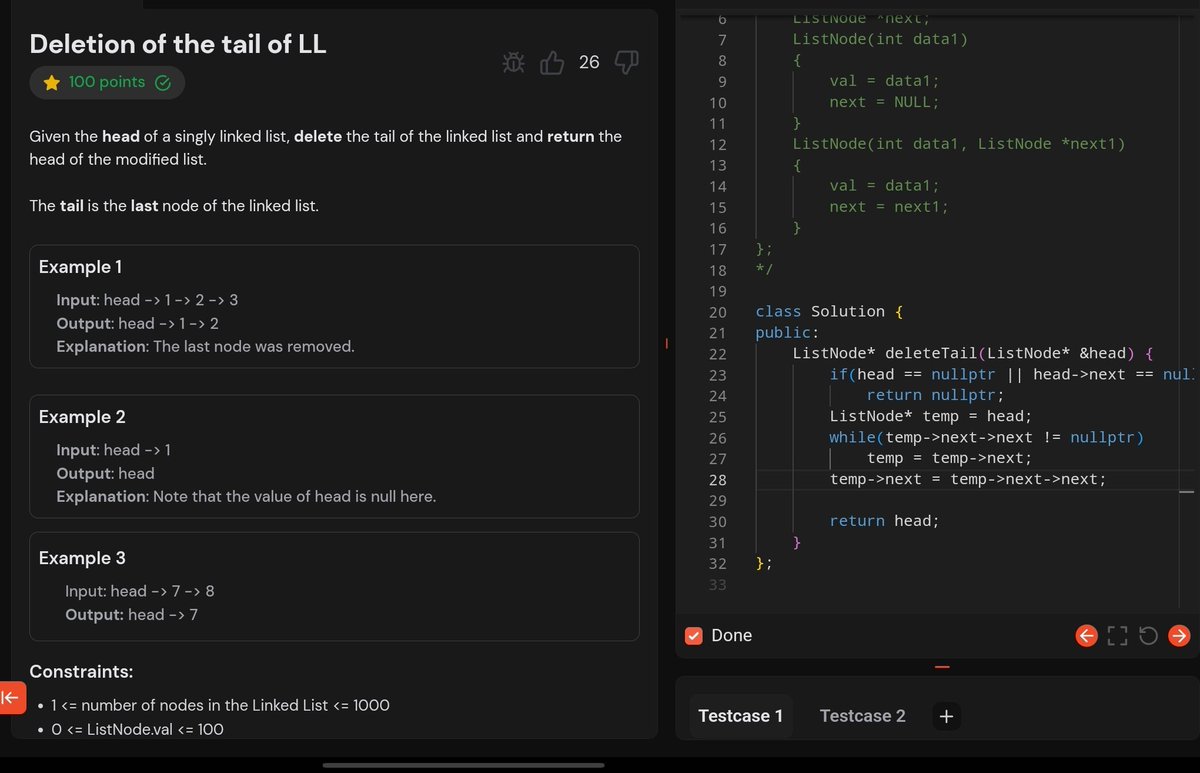Click the return nullptr; statement
The image size is (1200, 773).
click(x=935, y=395)
